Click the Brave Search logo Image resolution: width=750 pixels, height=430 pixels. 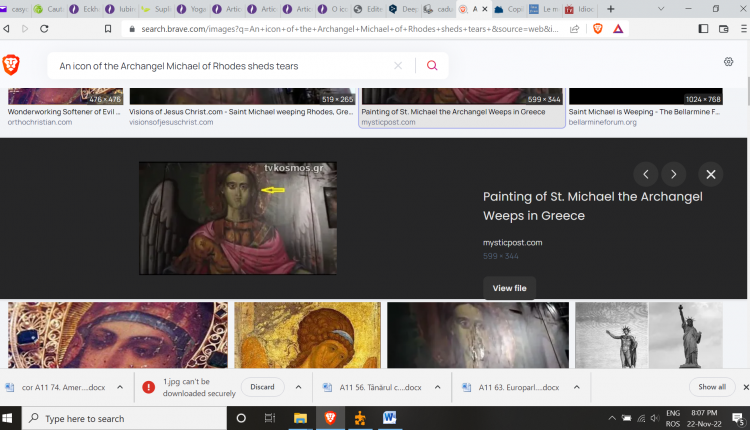(14, 64)
